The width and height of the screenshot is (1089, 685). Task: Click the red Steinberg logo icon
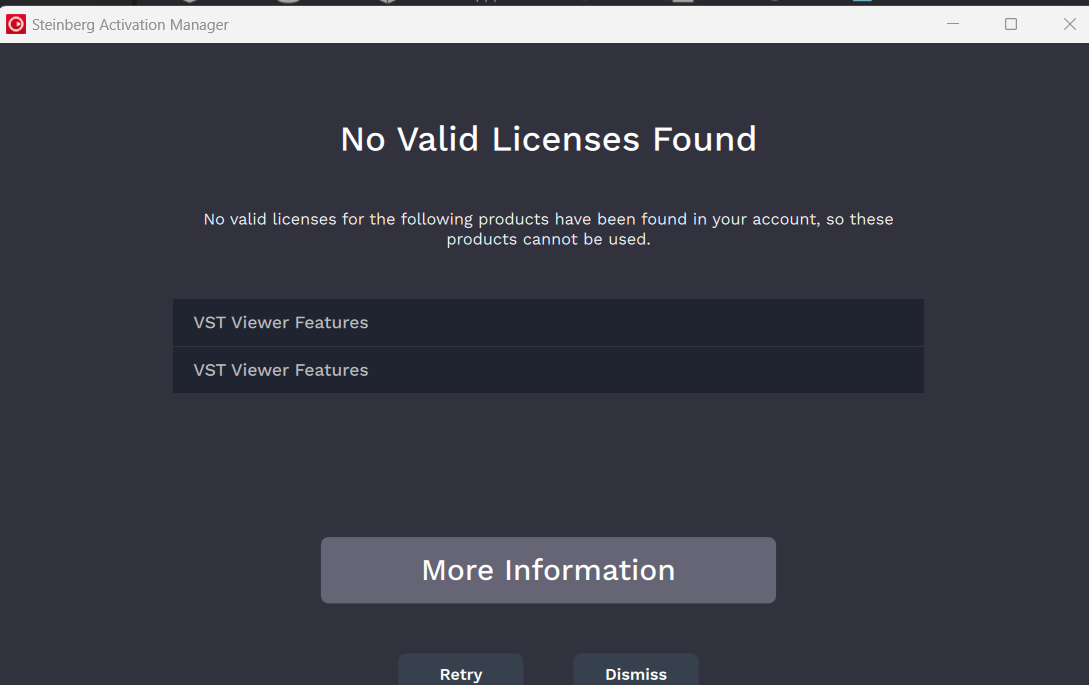(x=15, y=23)
